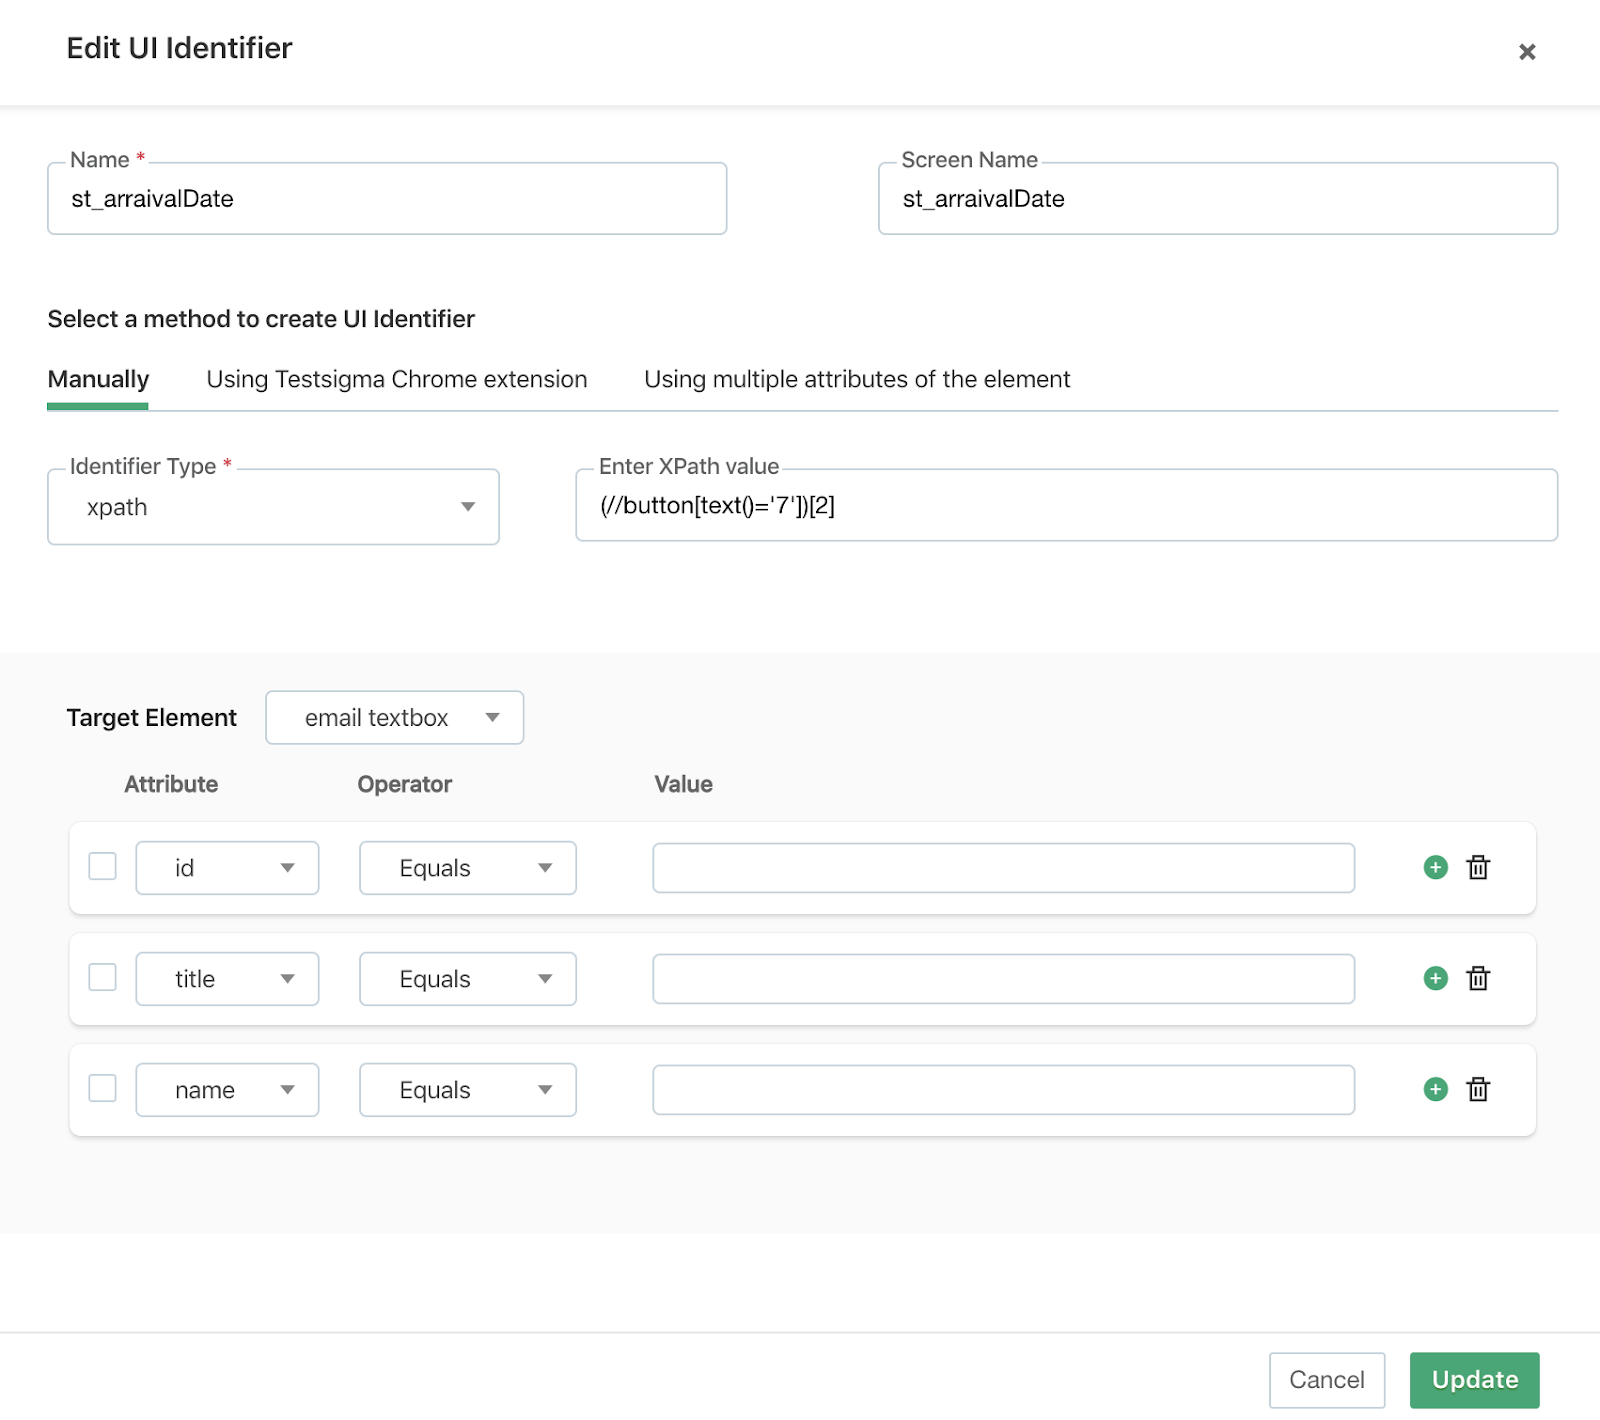1600x1420 pixels.
Task: Click the green add icon in id row
Action: coord(1435,867)
